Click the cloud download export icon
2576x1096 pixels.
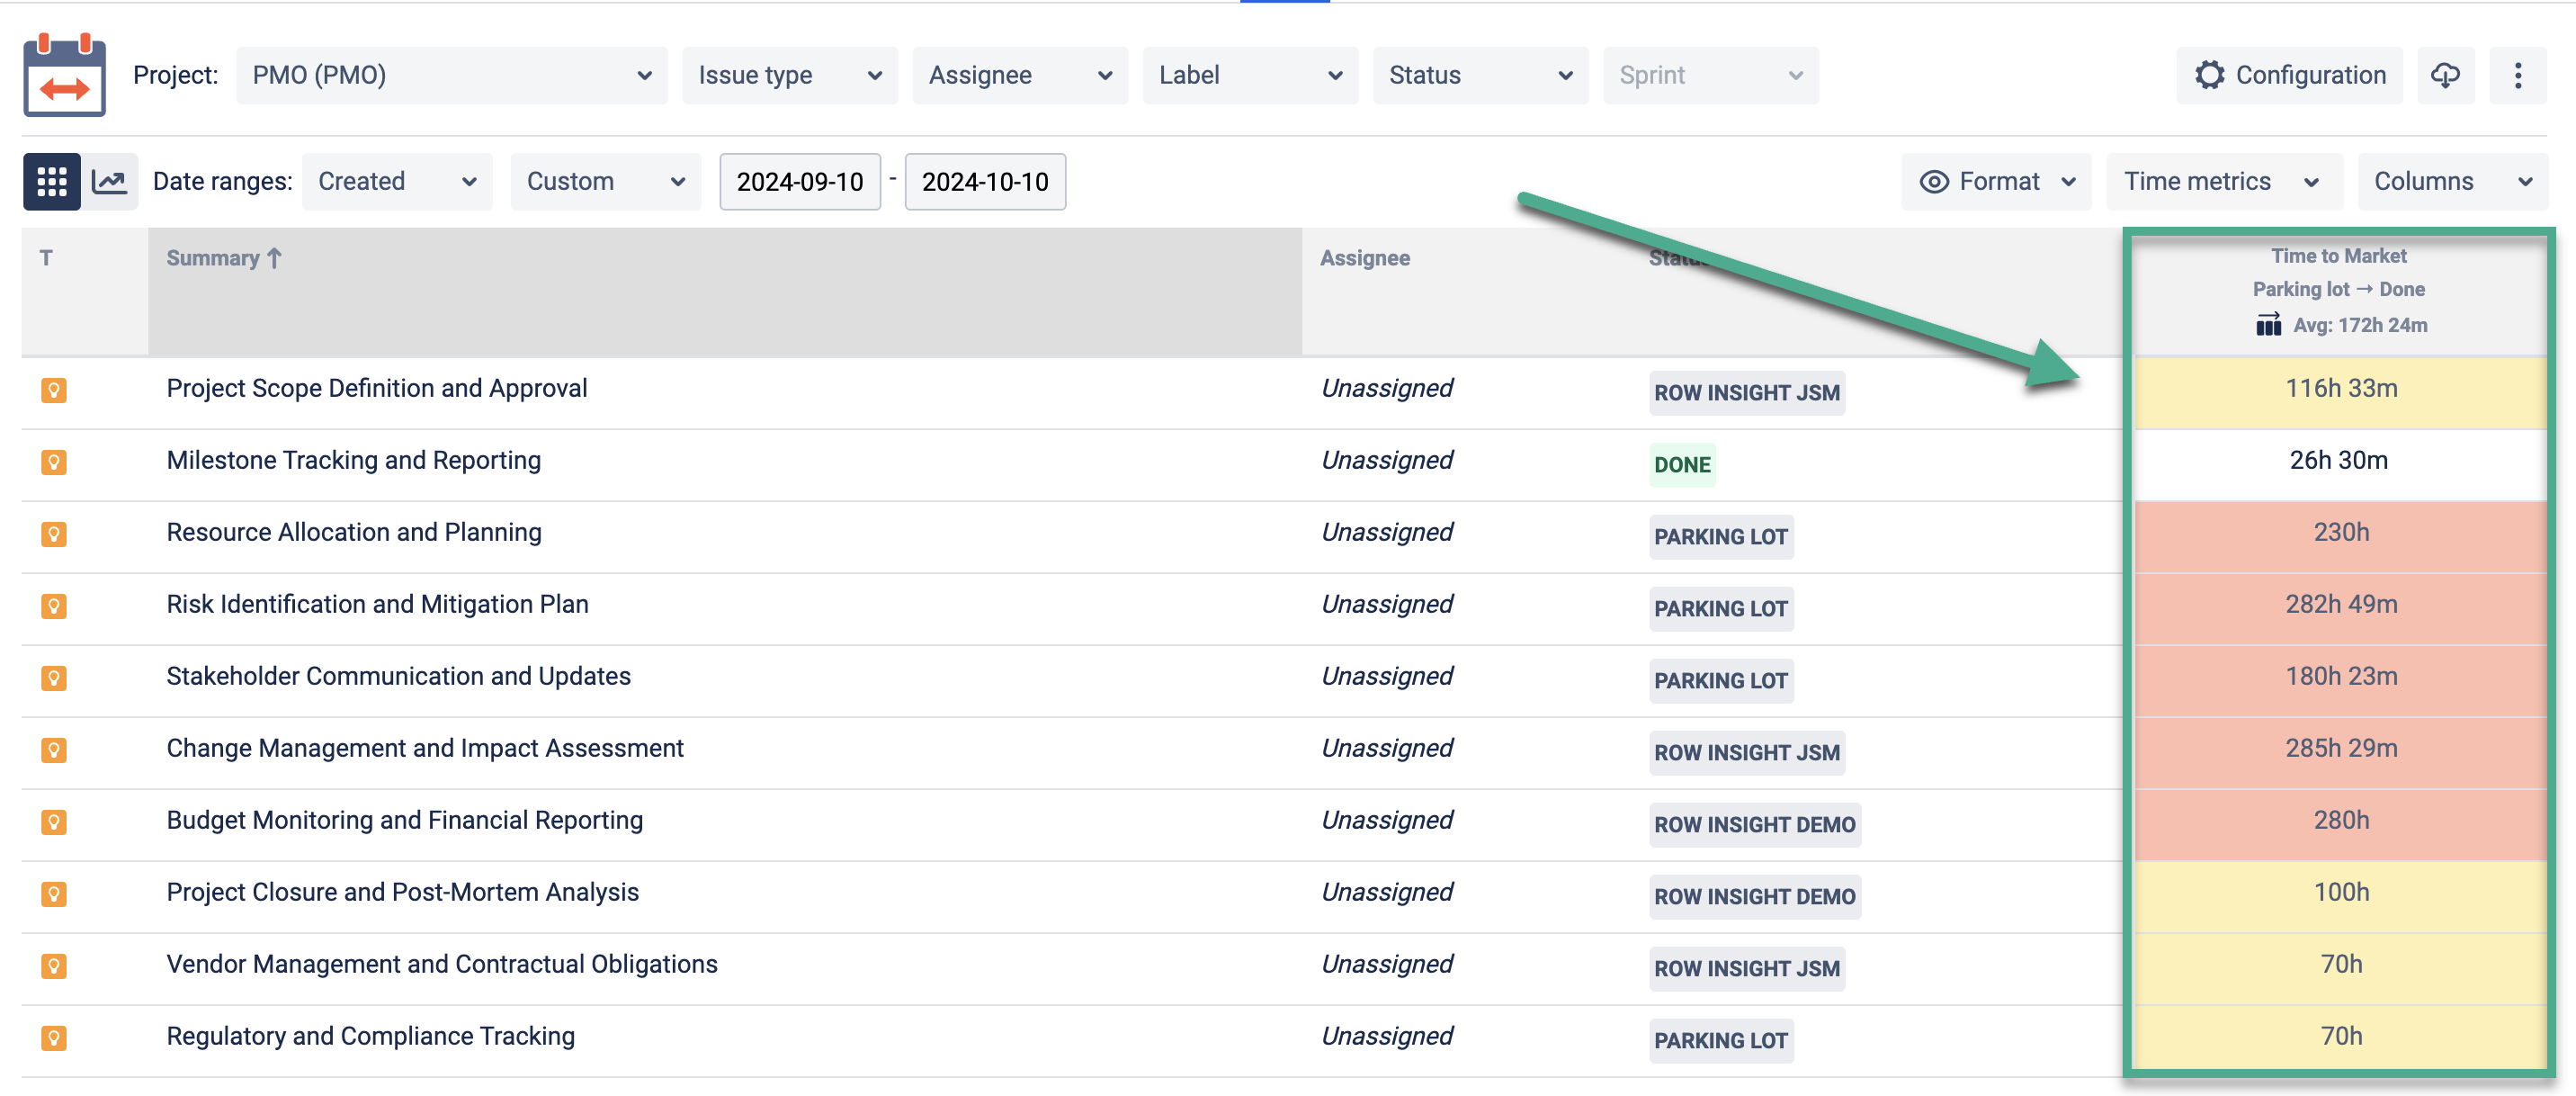[x=2445, y=75]
